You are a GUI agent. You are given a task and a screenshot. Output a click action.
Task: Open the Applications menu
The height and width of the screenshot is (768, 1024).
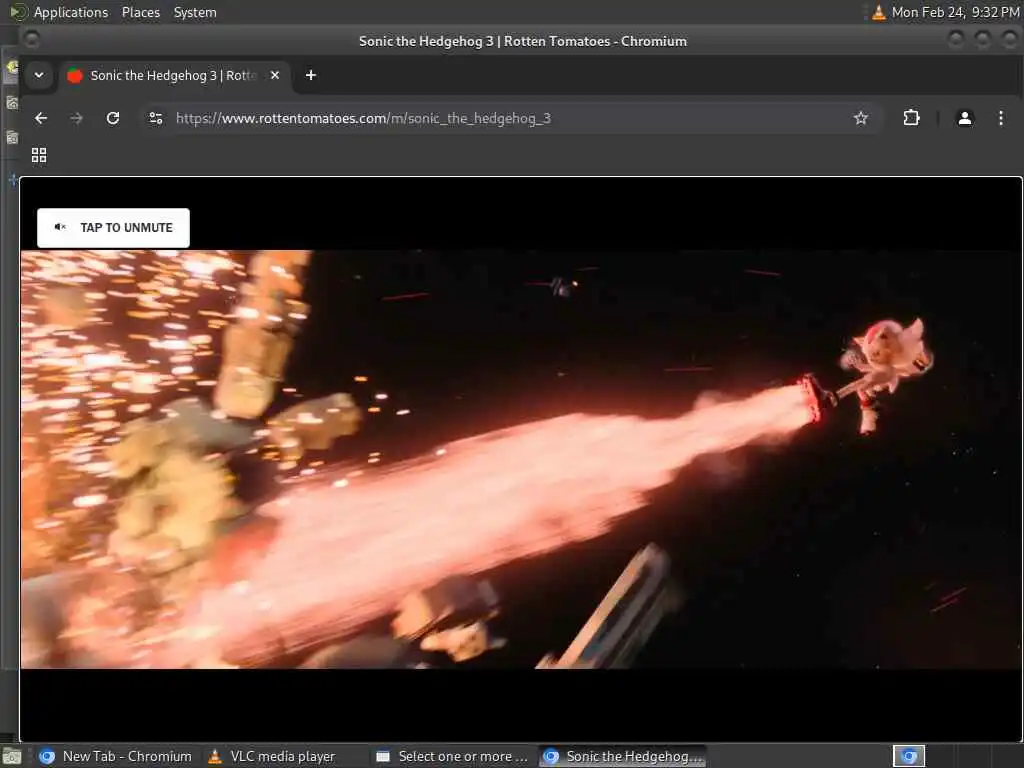71,12
